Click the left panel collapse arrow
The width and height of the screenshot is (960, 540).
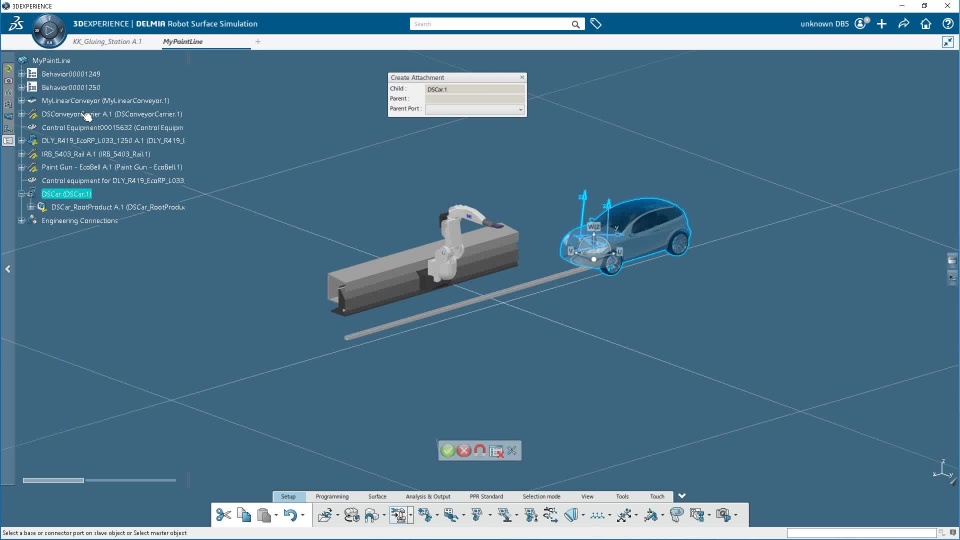coord(8,269)
